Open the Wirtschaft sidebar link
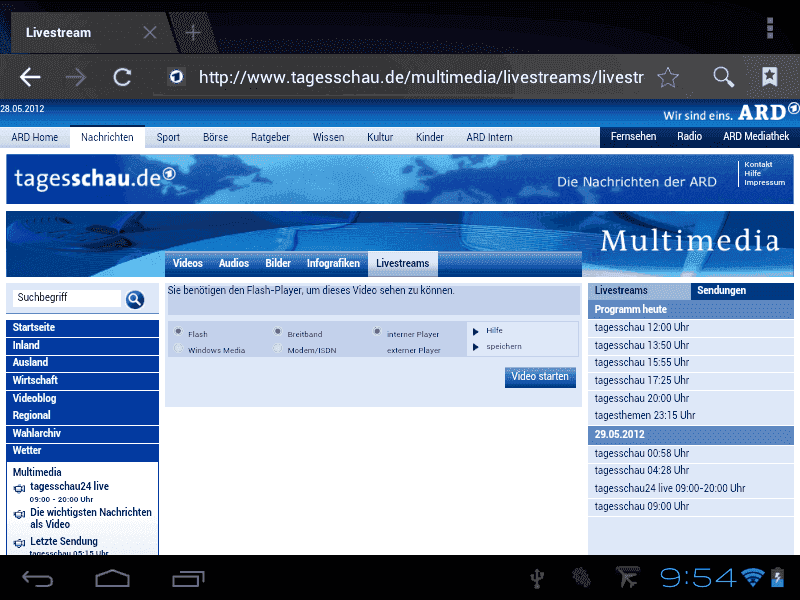 coord(83,380)
